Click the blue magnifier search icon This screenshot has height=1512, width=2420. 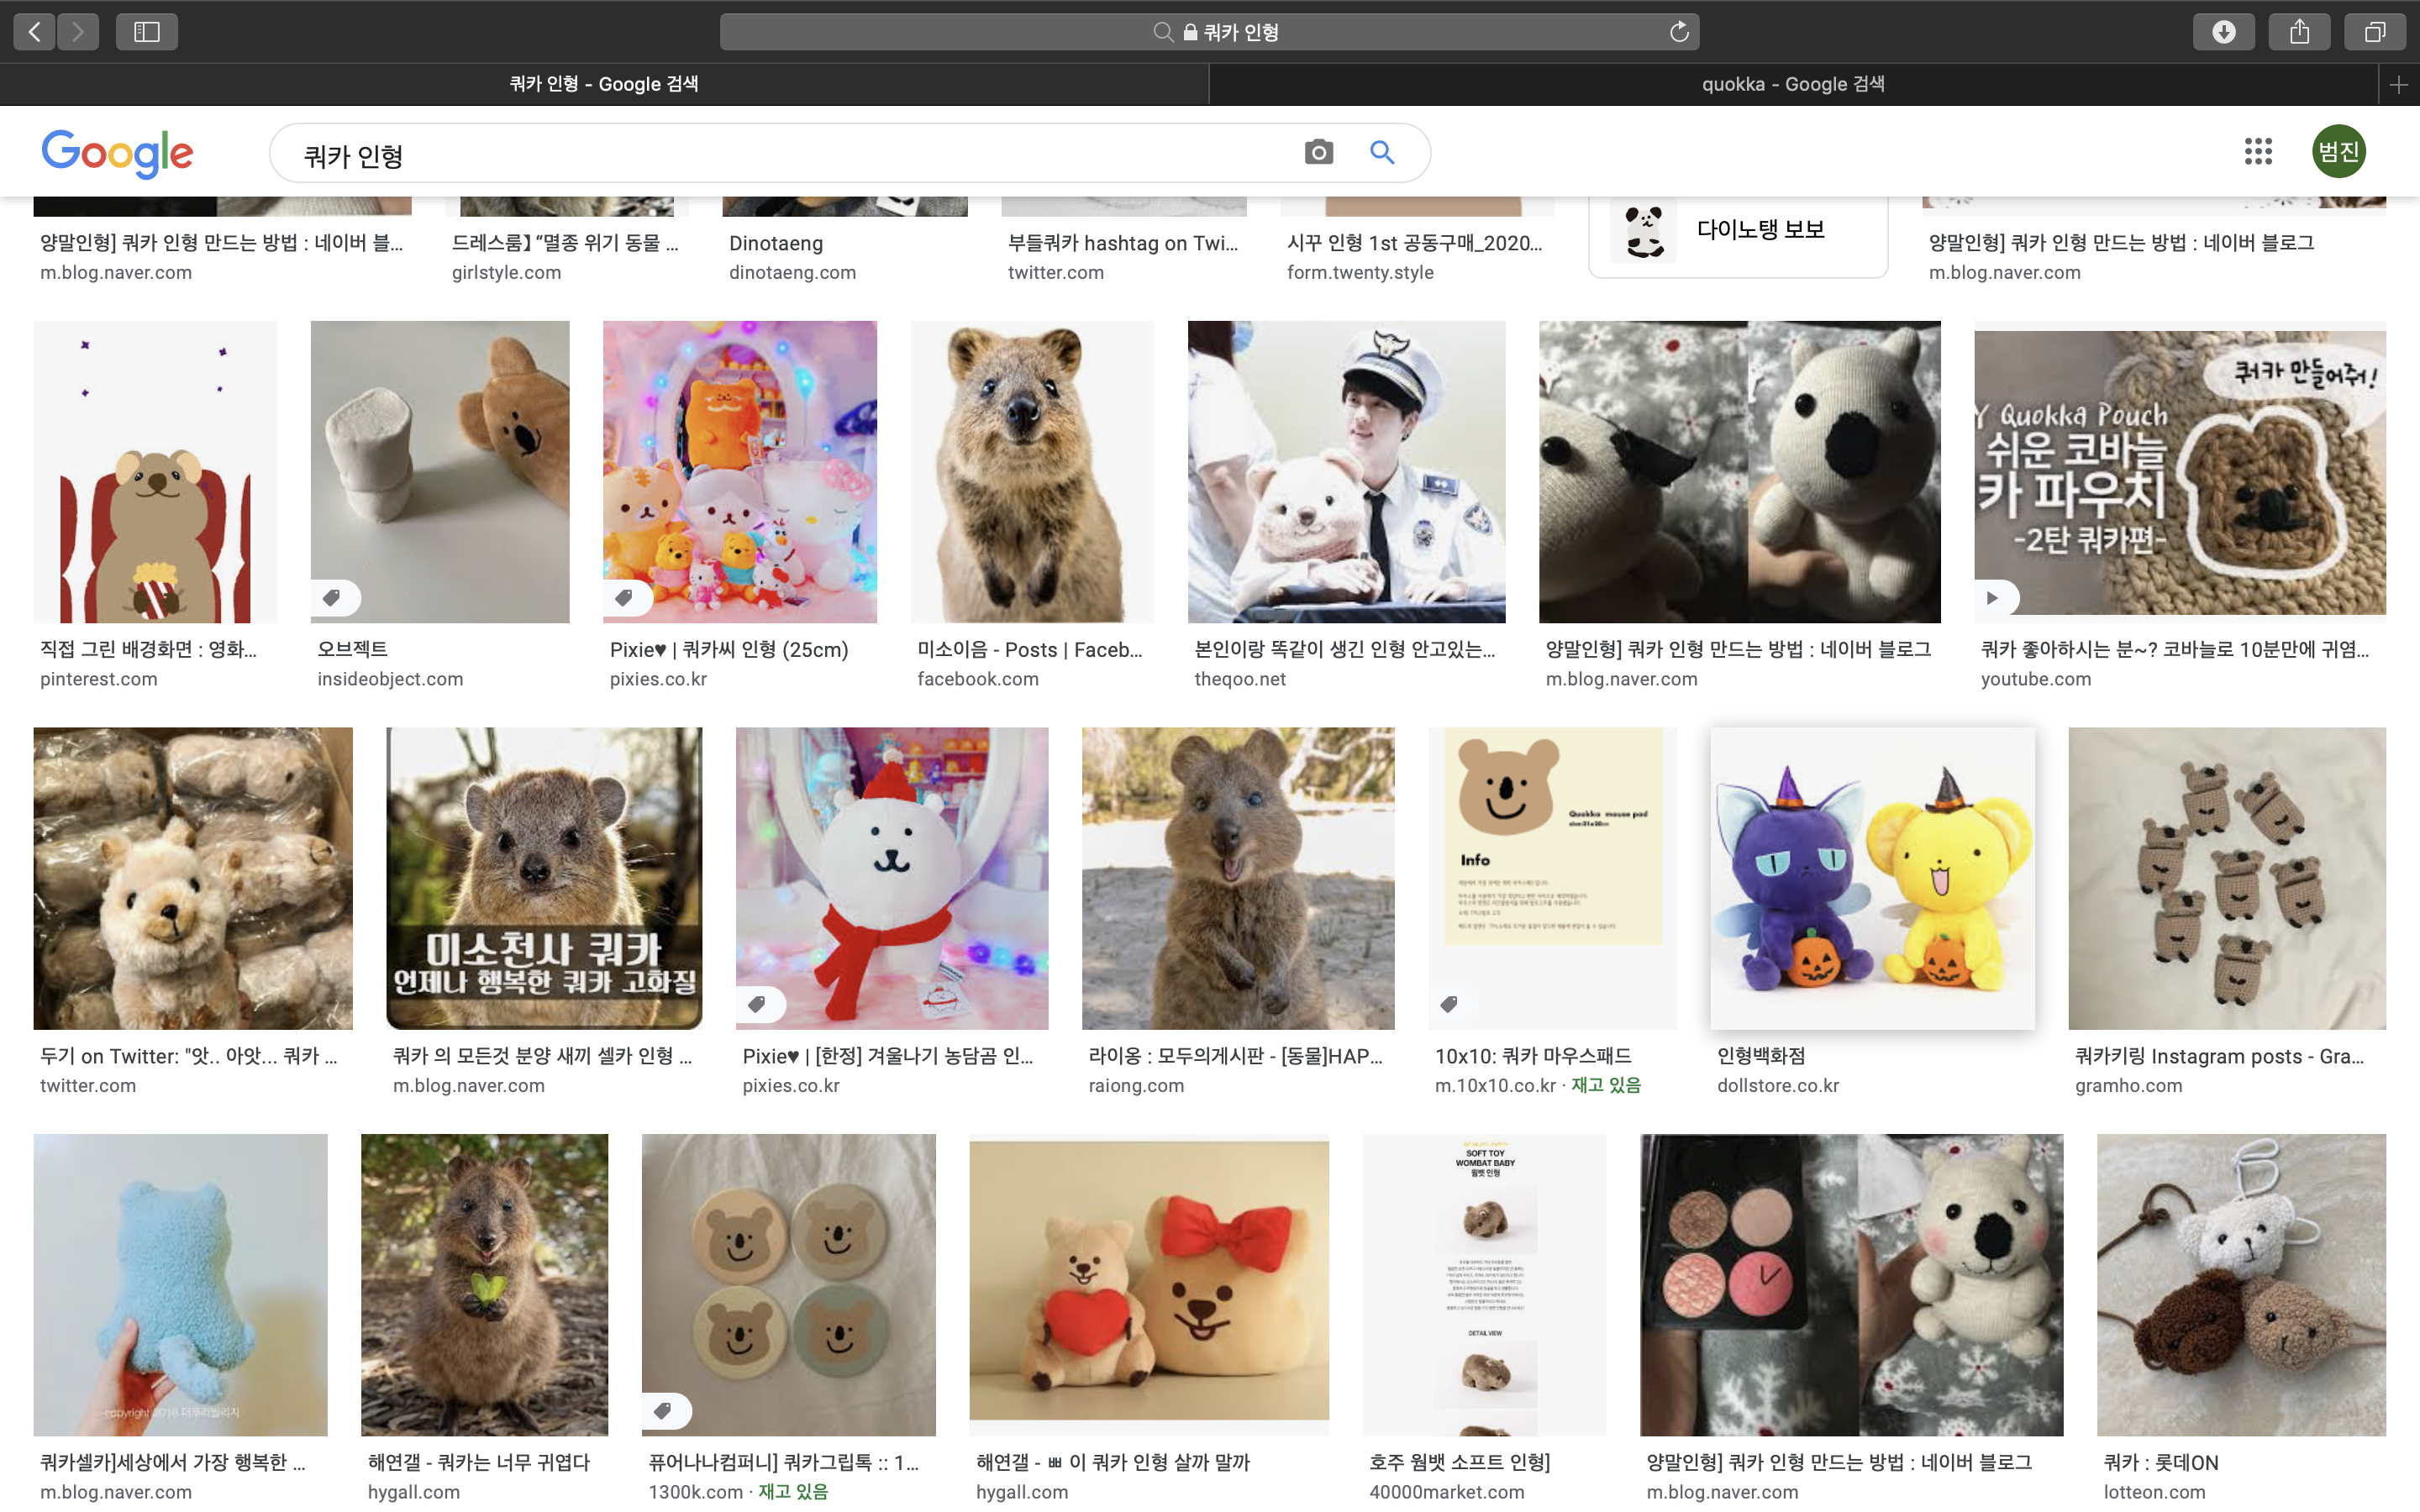click(1382, 152)
